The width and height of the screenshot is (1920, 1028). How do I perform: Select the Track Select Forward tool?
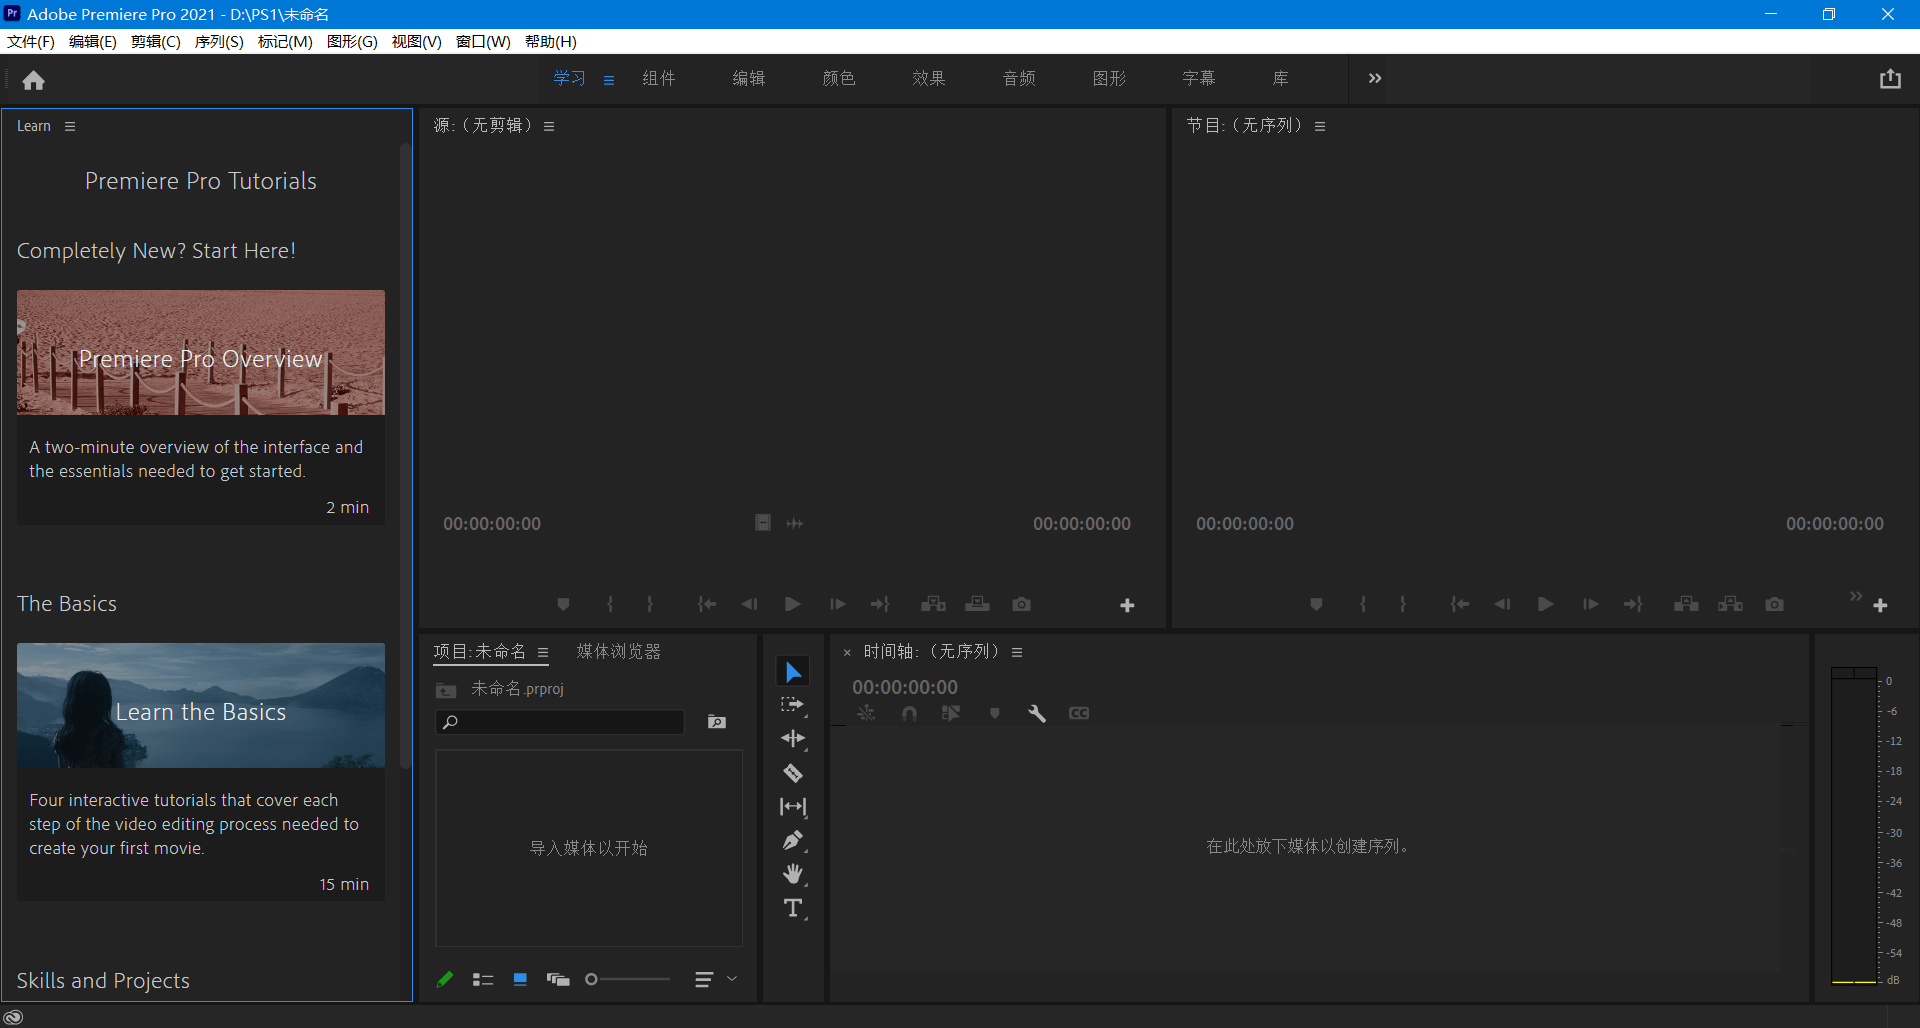(x=793, y=705)
